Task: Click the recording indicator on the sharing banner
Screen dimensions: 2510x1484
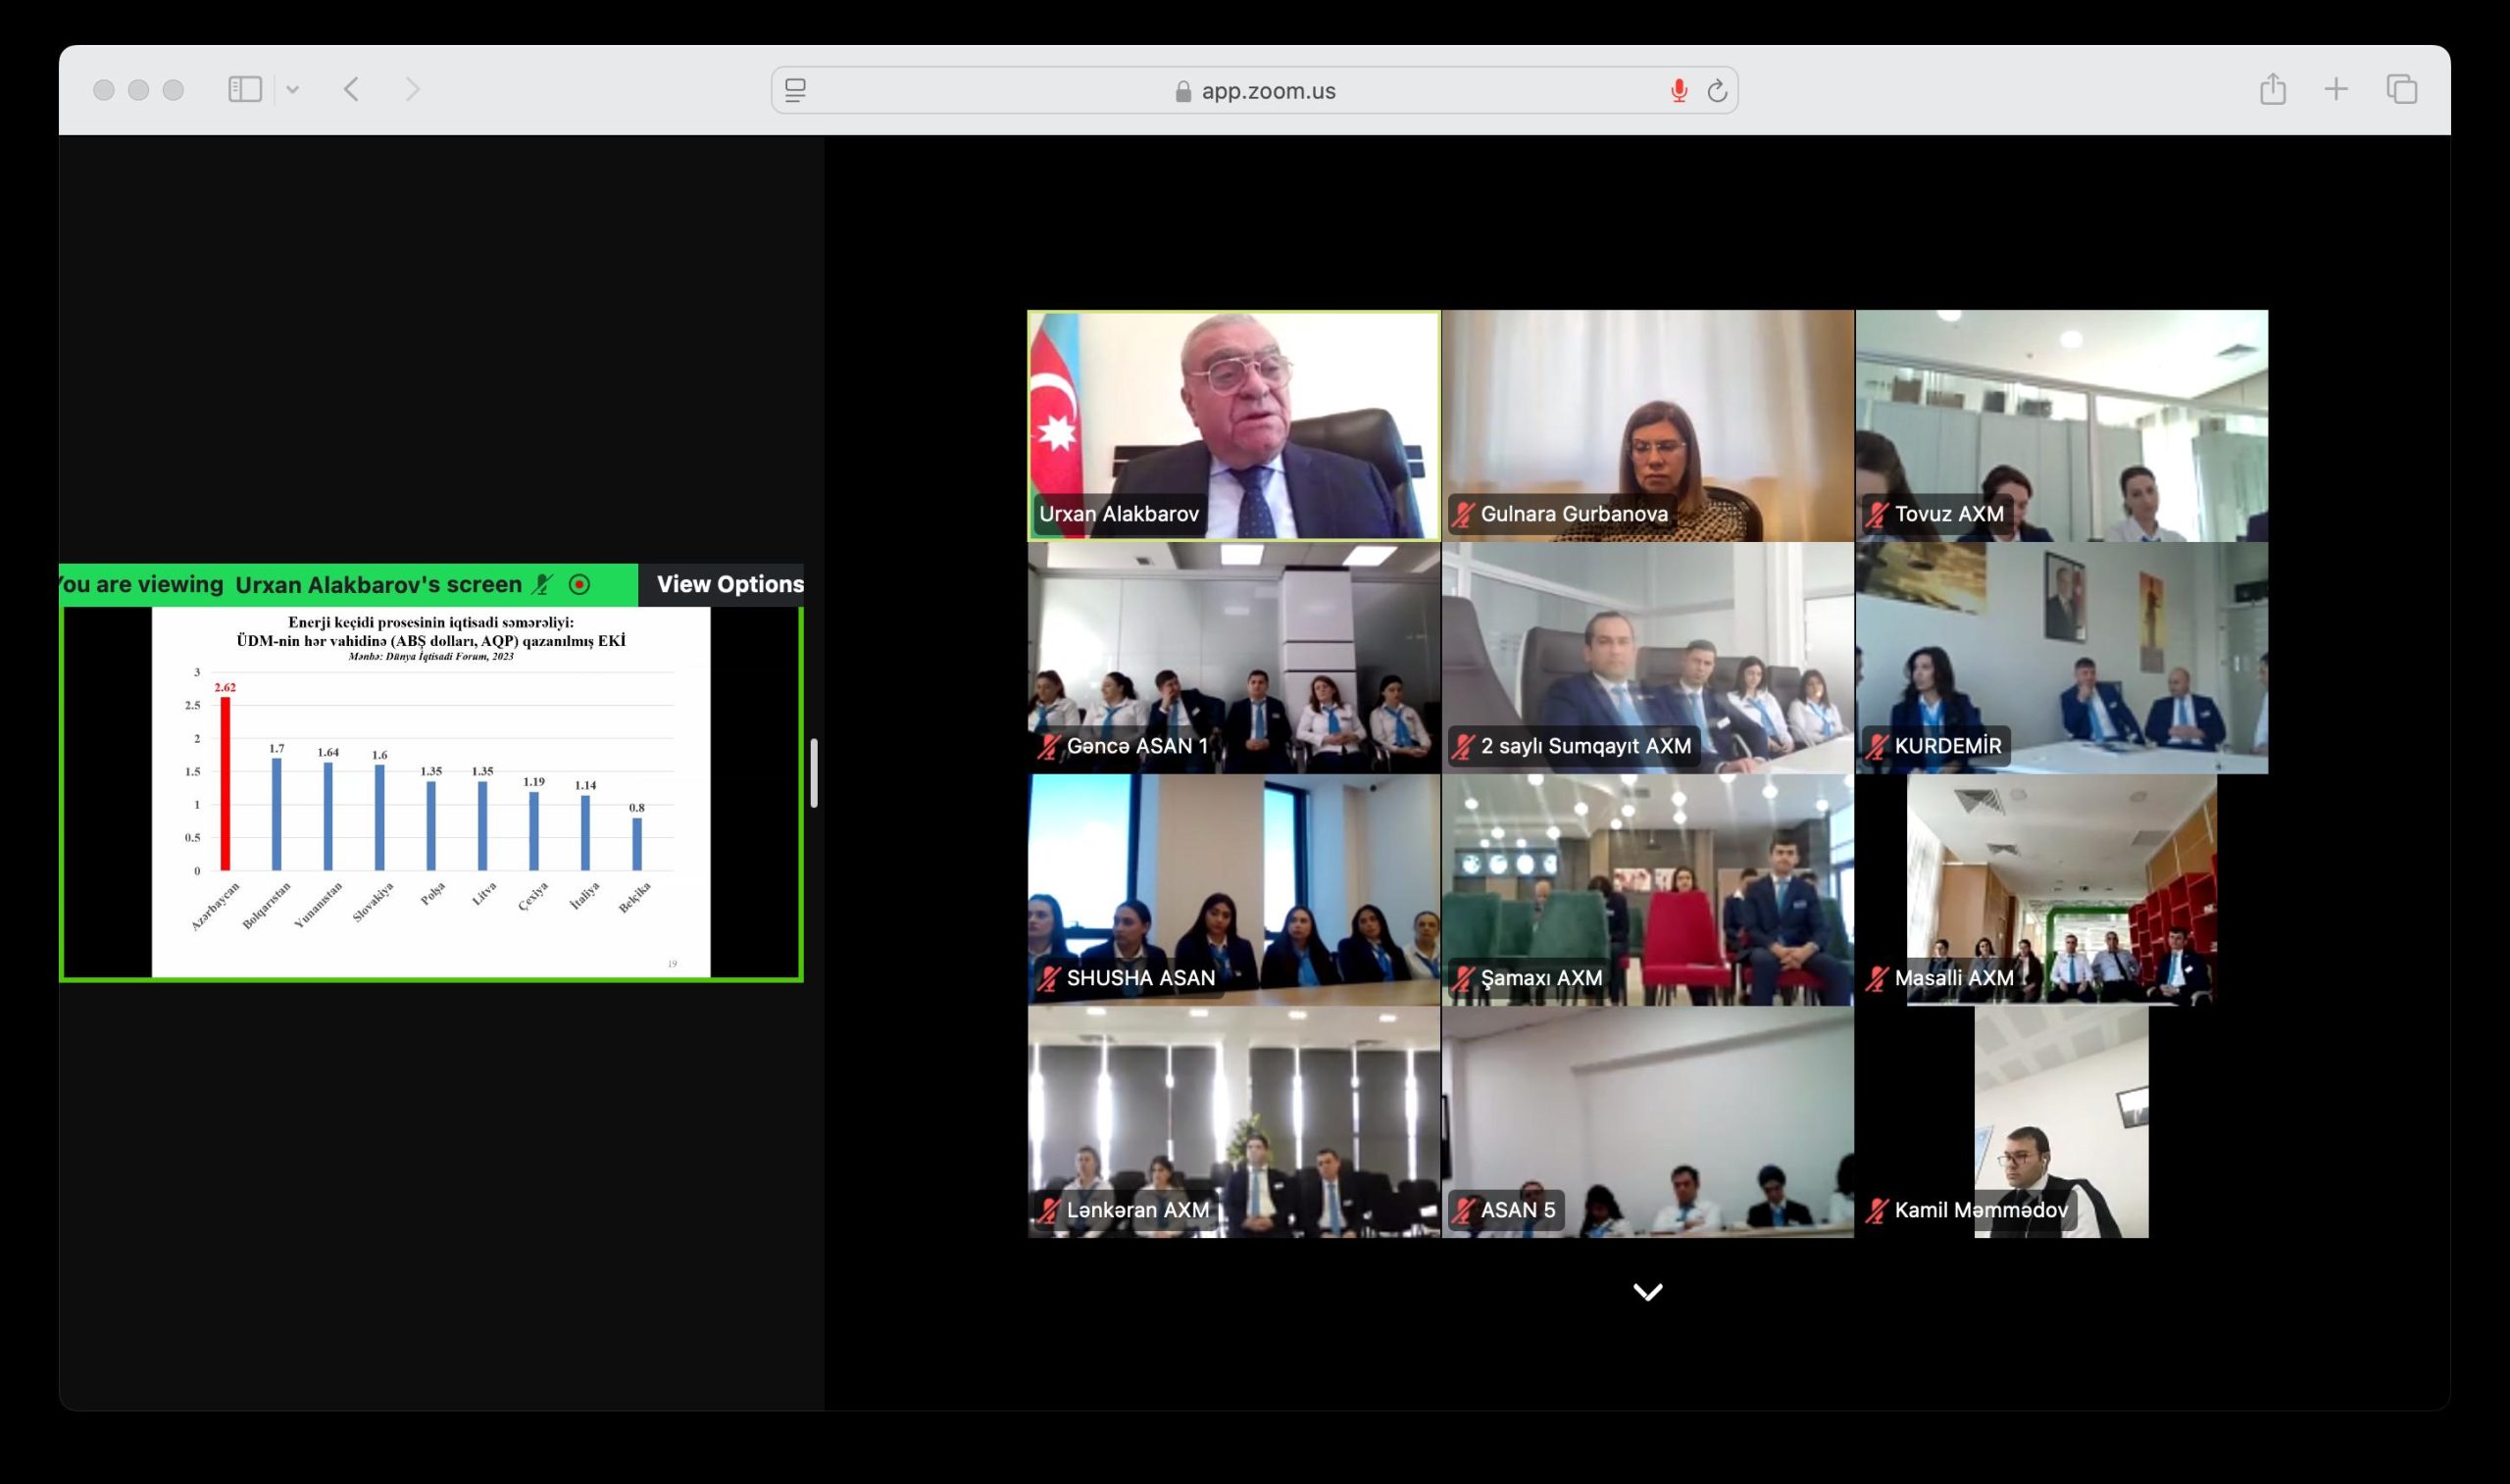Action: pos(579,584)
